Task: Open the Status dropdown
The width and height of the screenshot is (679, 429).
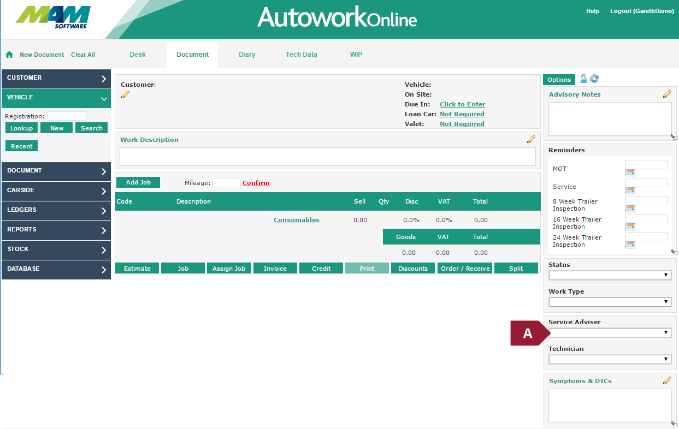Action: [608, 275]
